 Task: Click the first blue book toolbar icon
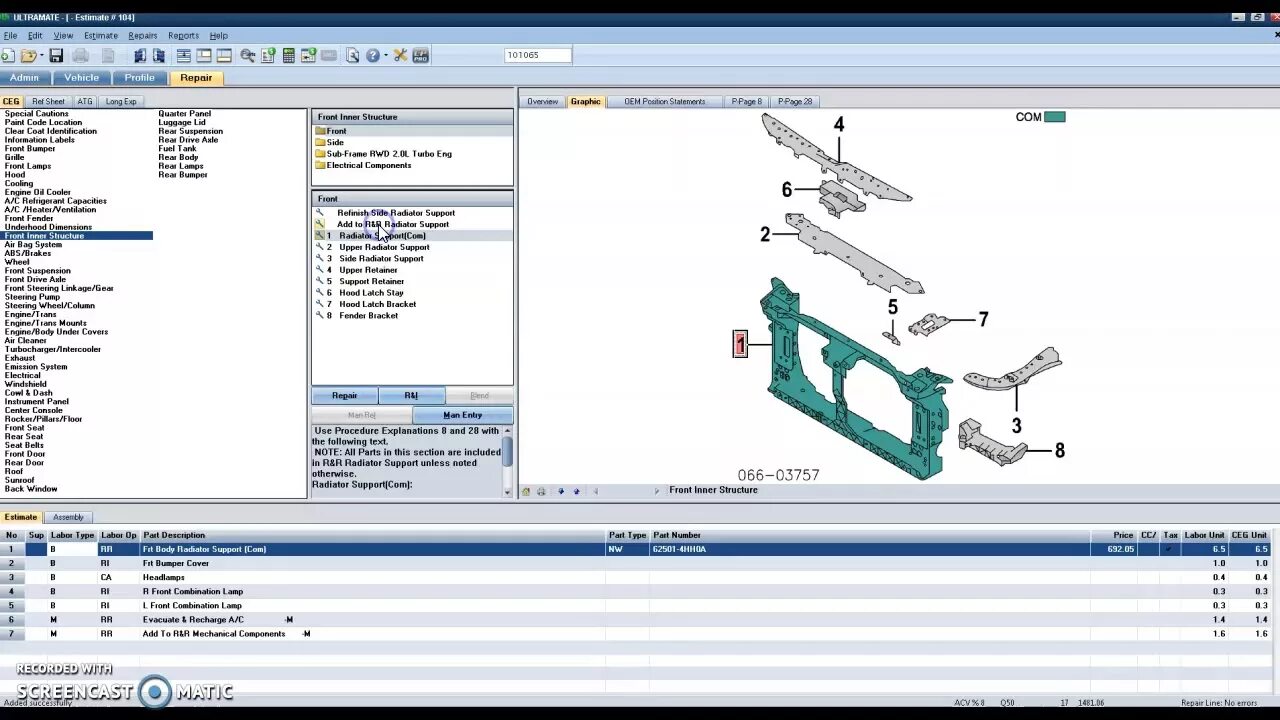pyautogui.click(x=140, y=56)
